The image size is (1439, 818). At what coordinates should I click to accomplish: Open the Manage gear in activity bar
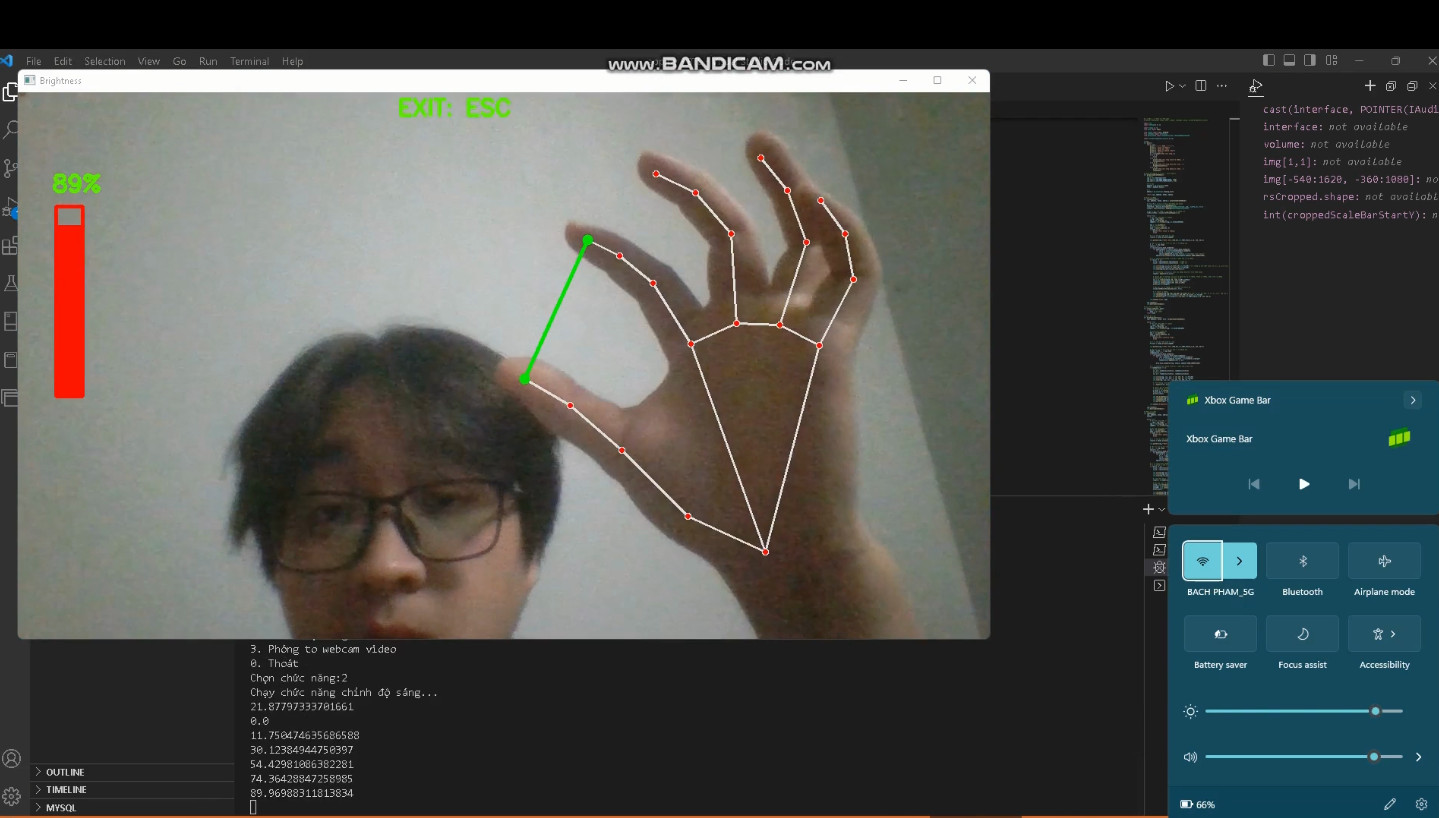(x=11, y=796)
